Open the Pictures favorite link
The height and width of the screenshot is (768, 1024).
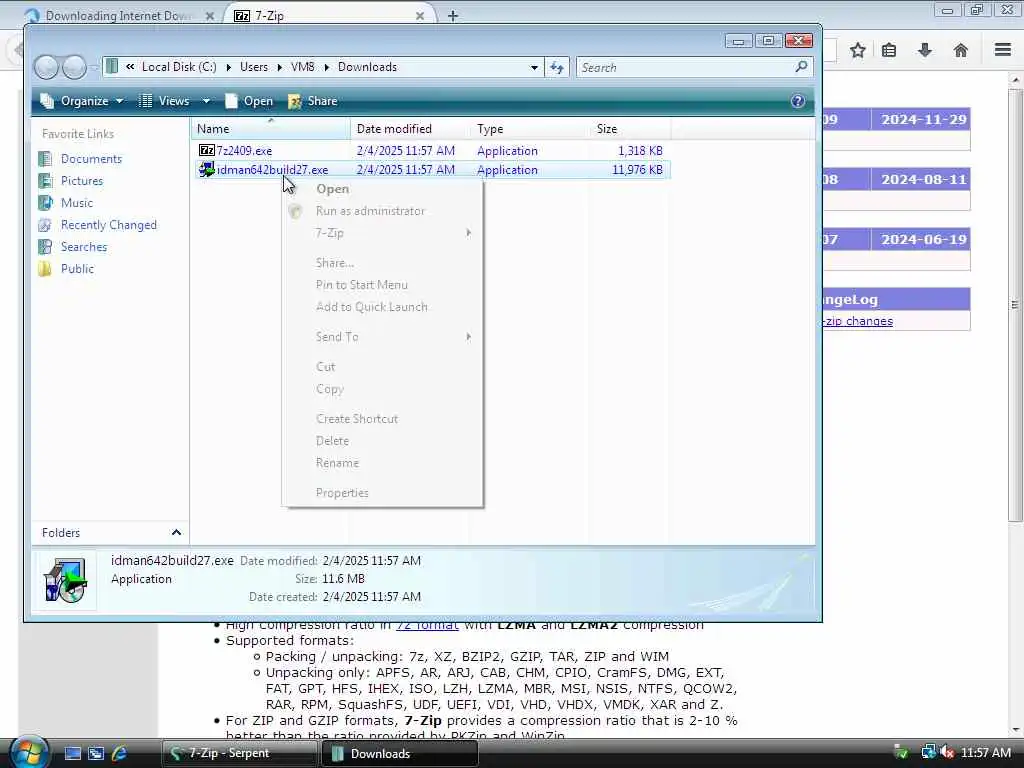click(82, 181)
